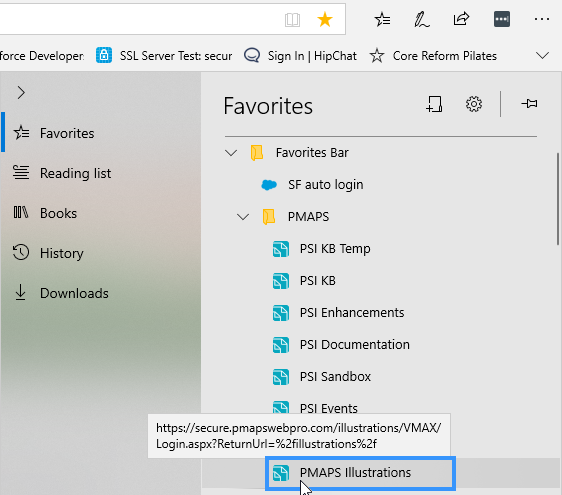Collapse the PMAPS folder chevron
Screen dimensions: 562x495
(x=243, y=217)
